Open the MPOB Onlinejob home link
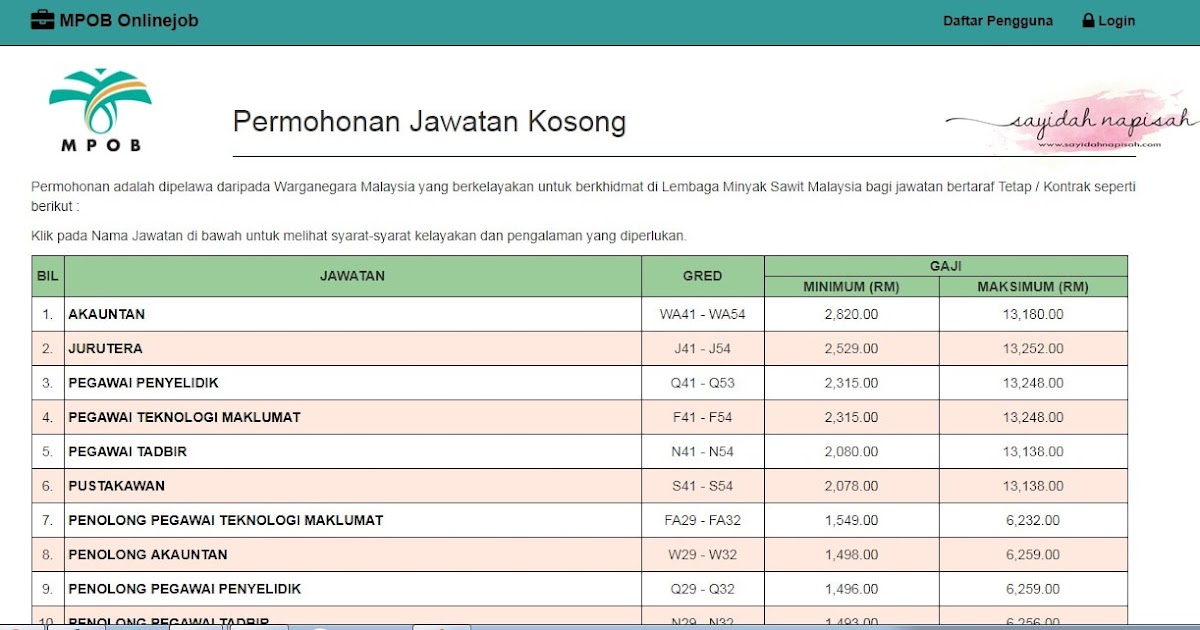This screenshot has height=630, width=1200. pyautogui.click(x=115, y=20)
